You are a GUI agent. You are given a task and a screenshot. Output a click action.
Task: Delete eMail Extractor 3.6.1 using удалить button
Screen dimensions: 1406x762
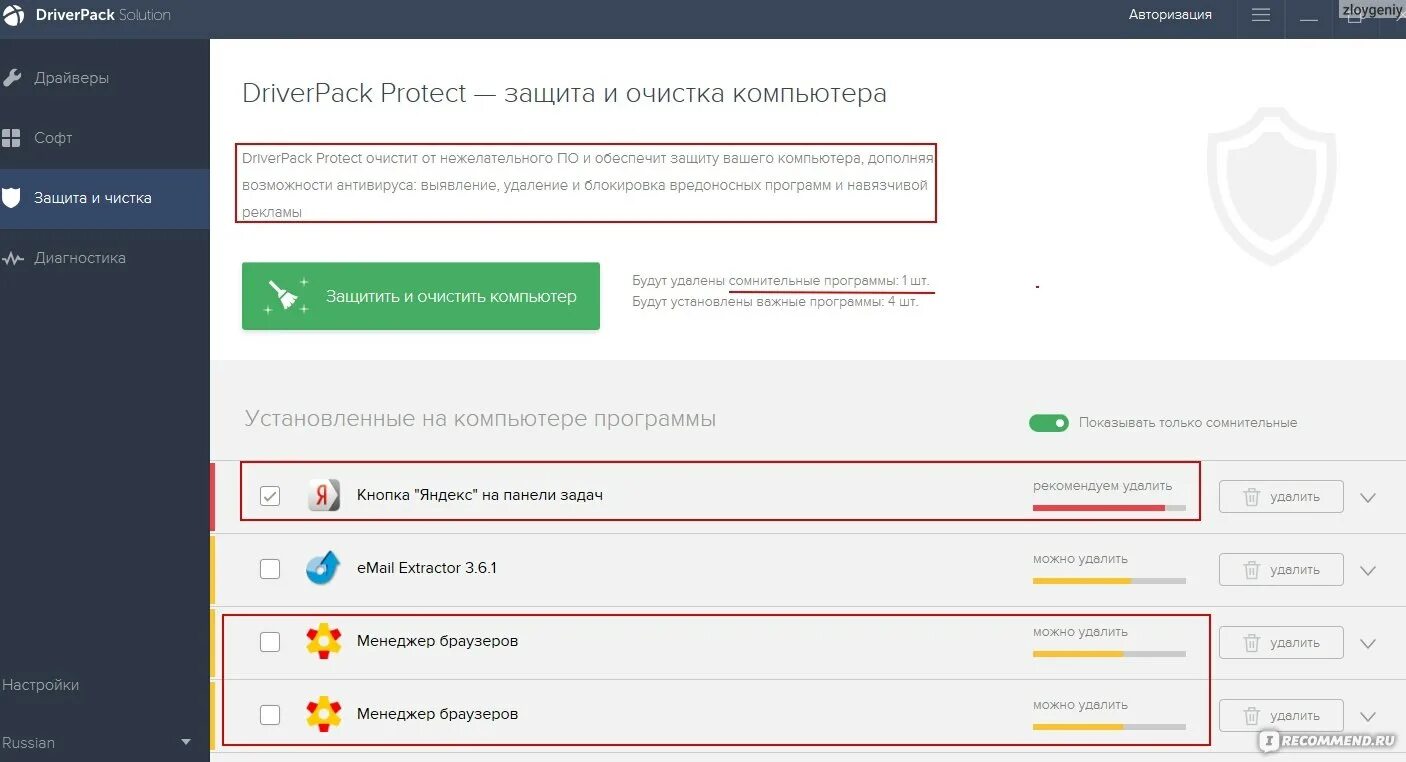pyautogui.click(x=1281, y=569)
